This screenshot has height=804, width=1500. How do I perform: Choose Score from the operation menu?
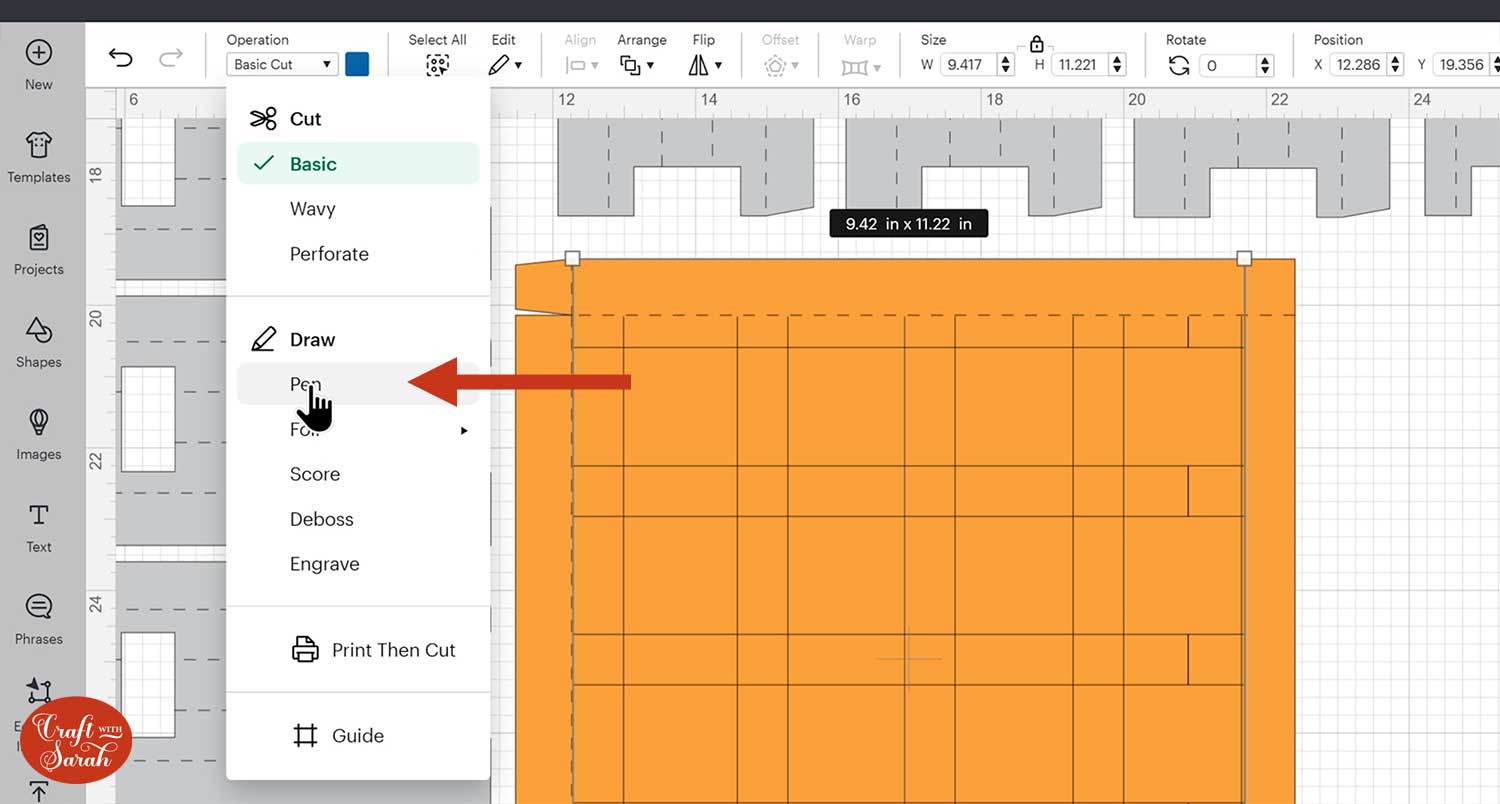(315, 474)
